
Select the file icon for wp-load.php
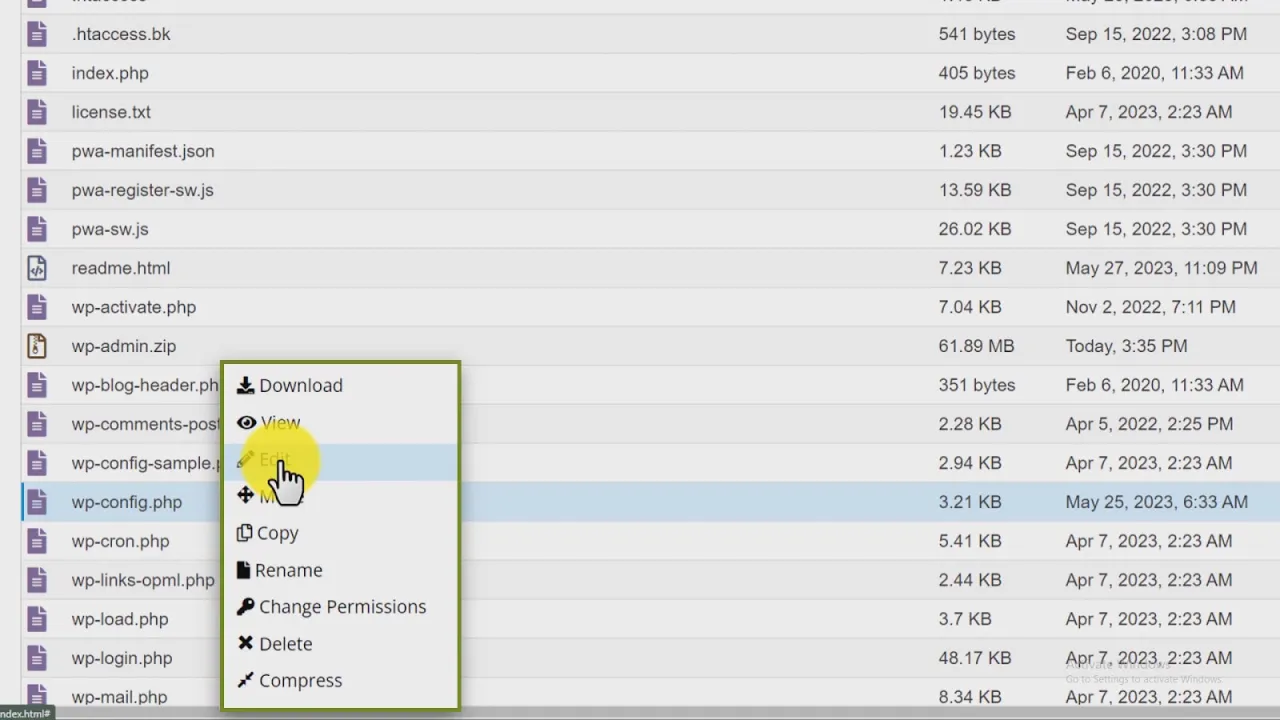click(37, 619)
